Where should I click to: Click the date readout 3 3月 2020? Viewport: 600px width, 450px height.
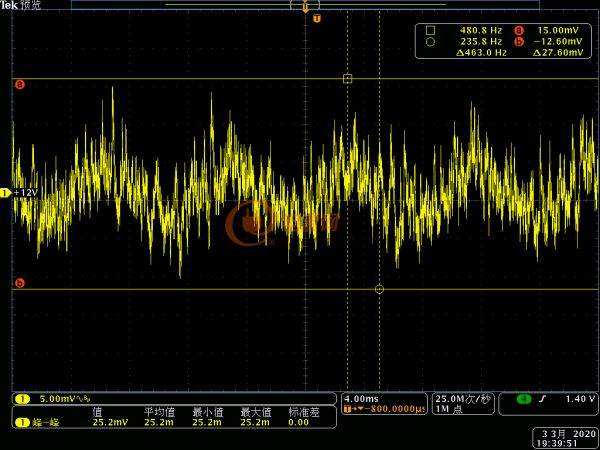(569, 434)
